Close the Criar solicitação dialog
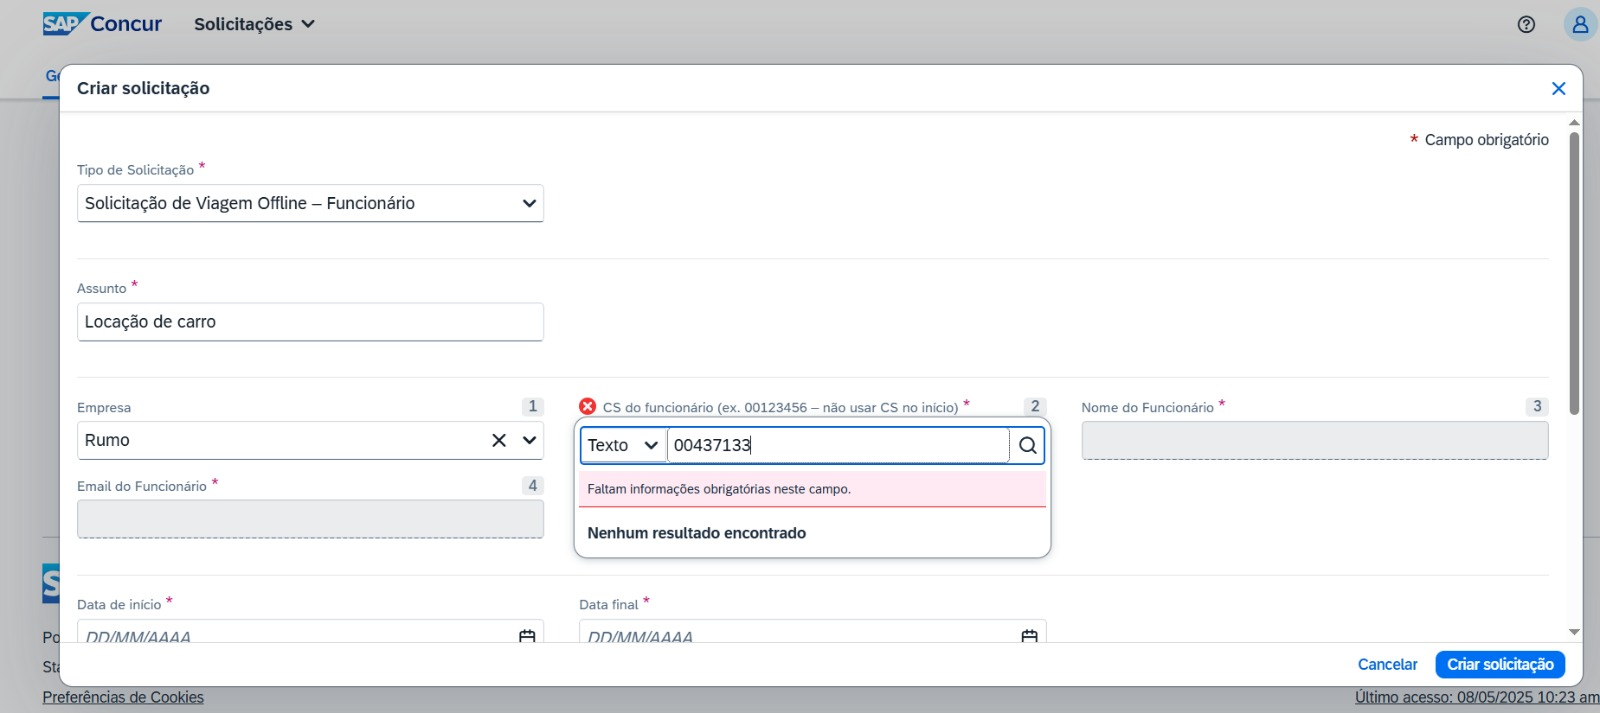 click(x=1558, y=89)
